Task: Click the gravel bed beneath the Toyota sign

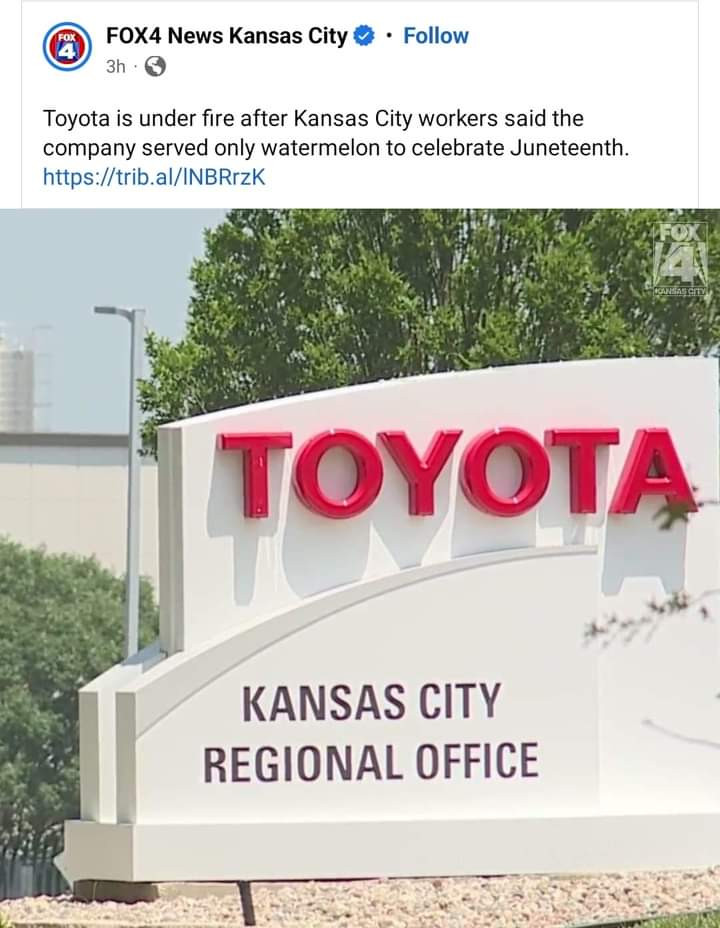Action: 360,903
